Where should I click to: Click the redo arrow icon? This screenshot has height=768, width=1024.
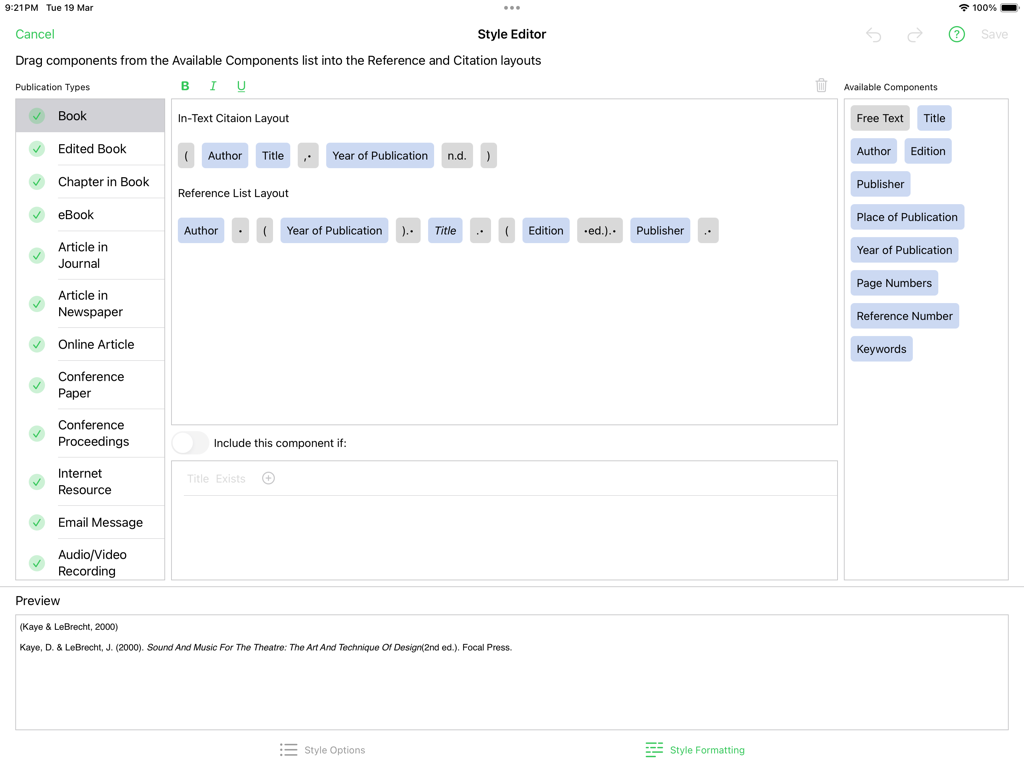(x=914, y=34)
